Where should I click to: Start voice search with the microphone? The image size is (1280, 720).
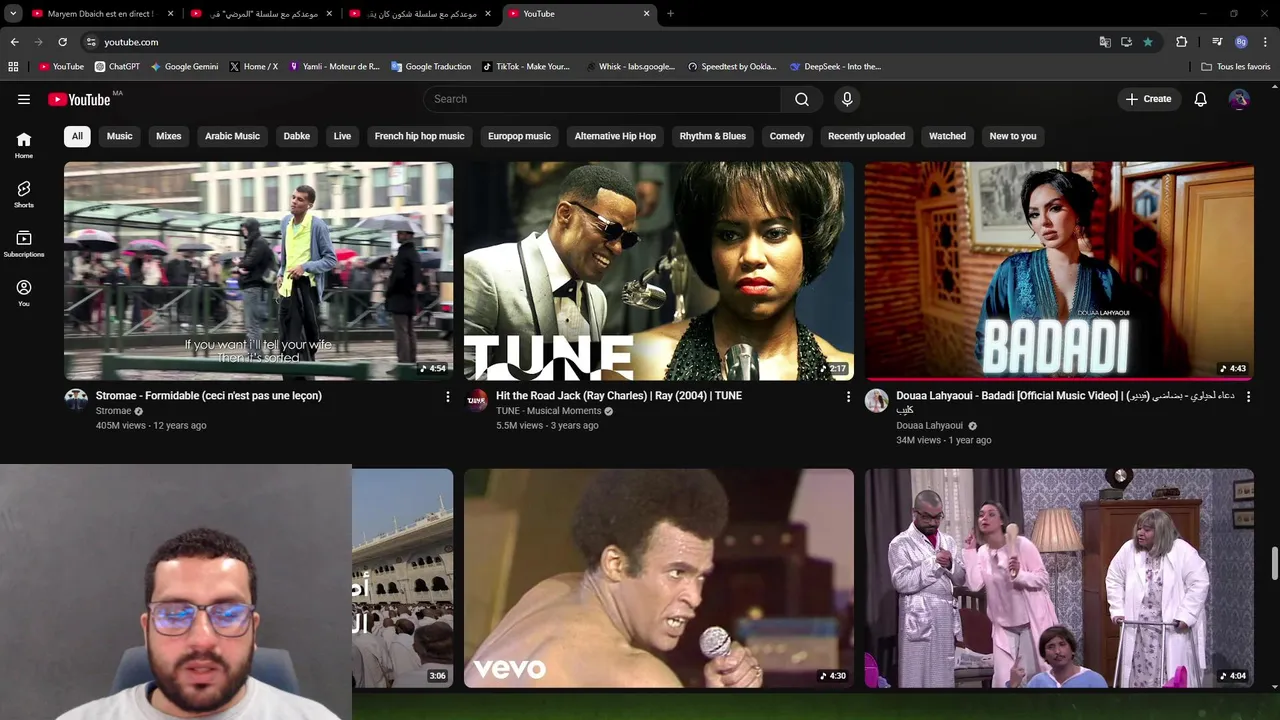(847, 99)
